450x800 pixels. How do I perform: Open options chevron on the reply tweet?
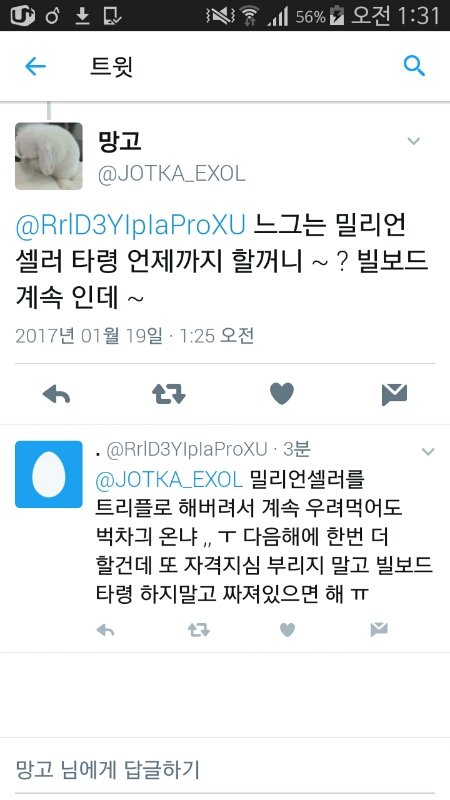click(x=428, y=452)
